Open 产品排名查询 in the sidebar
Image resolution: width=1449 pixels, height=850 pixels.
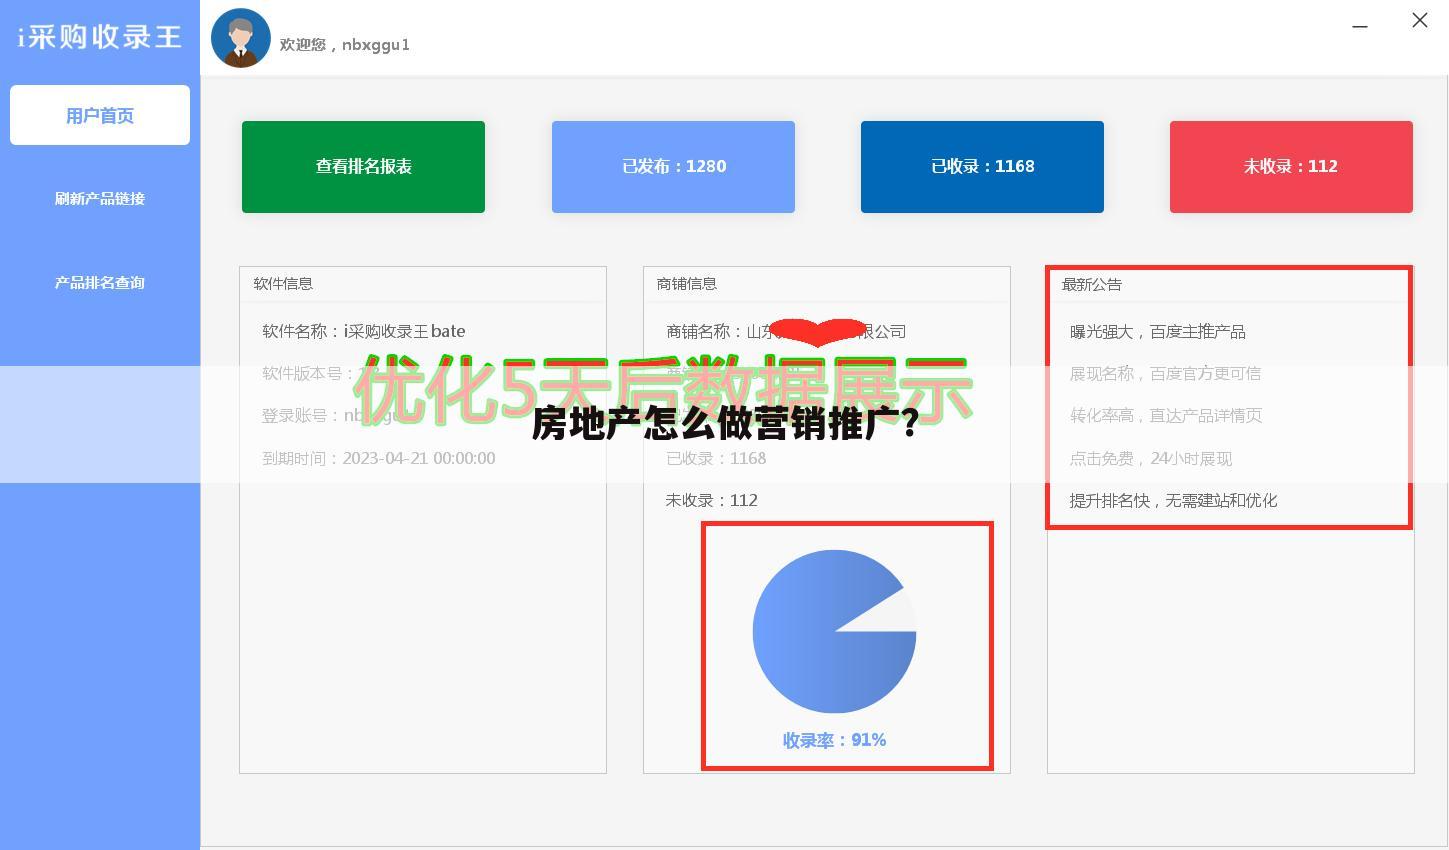pos(100,283)
